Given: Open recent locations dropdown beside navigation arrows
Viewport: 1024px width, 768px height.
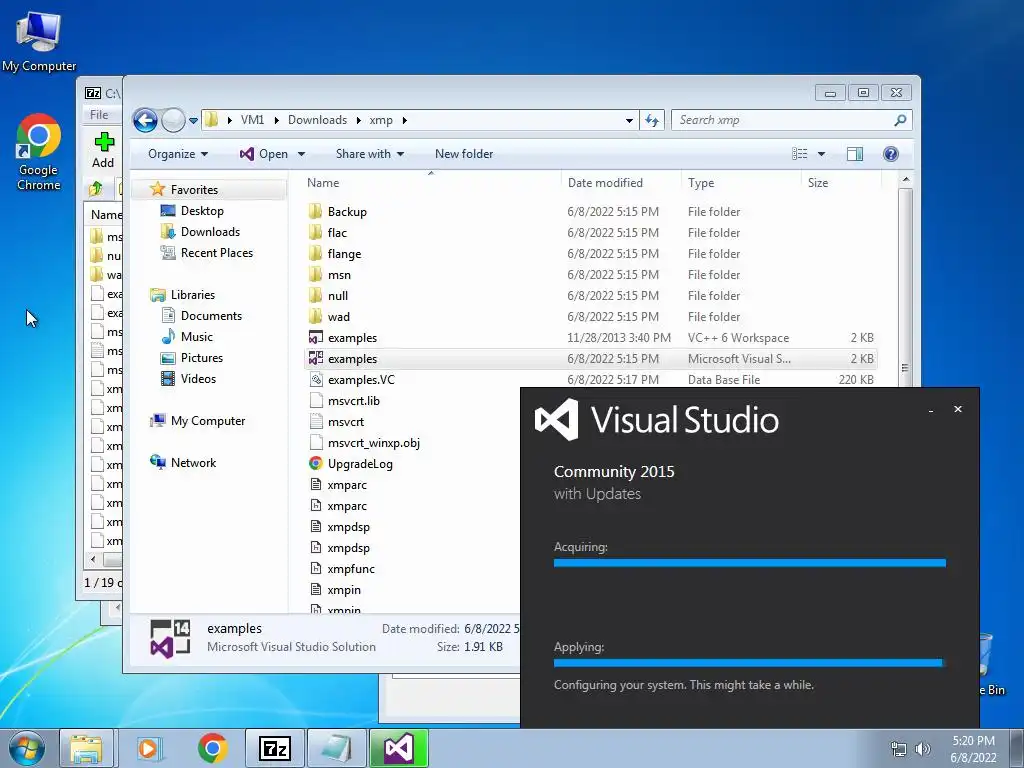Looking at the screenshot, I should [x=193, y=121].
